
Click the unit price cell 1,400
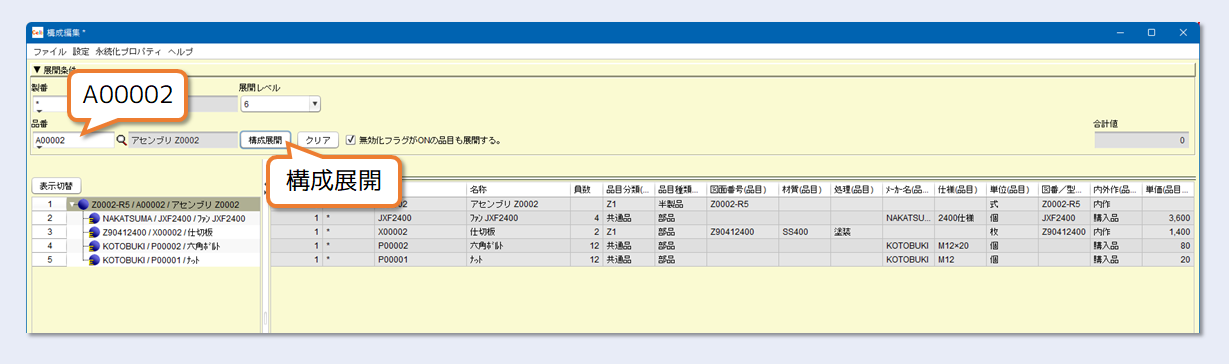click(1167, 231)
